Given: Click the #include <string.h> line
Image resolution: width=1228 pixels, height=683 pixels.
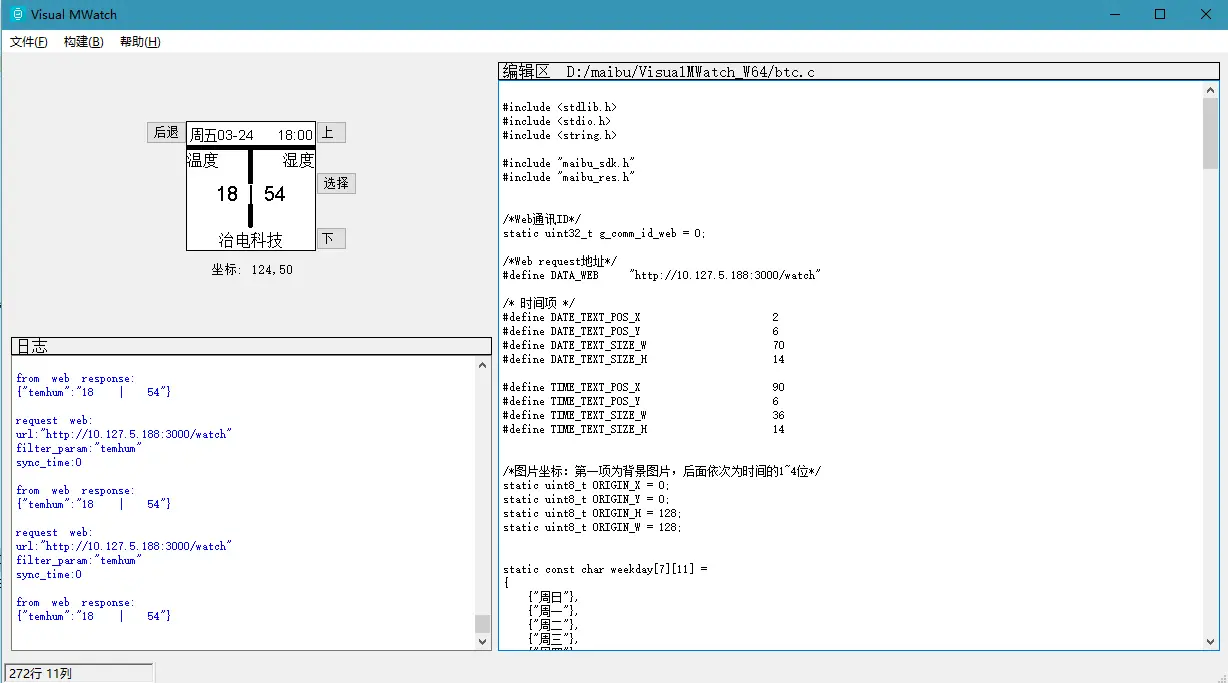Looking at the screenshot, I should [559, 135].
